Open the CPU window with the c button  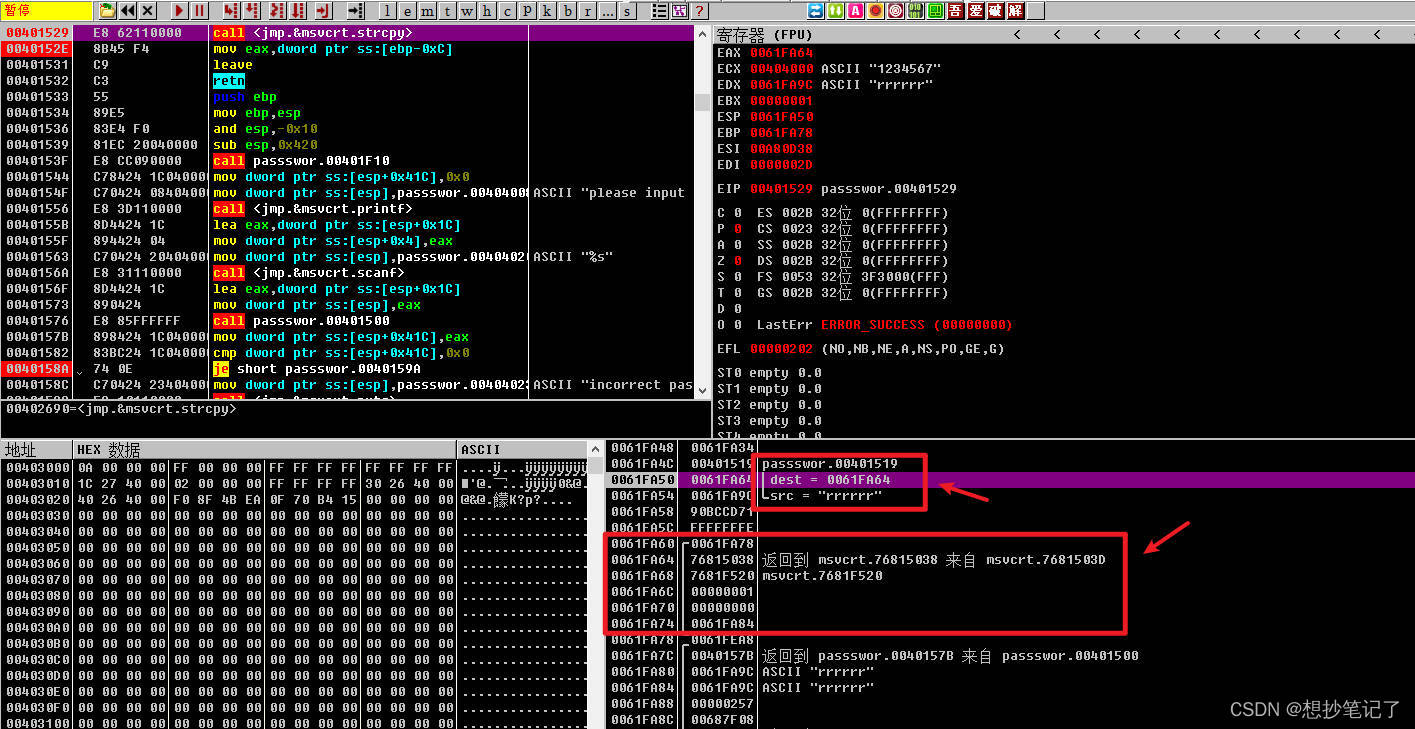pyautogui.click(x=507, y=11)
